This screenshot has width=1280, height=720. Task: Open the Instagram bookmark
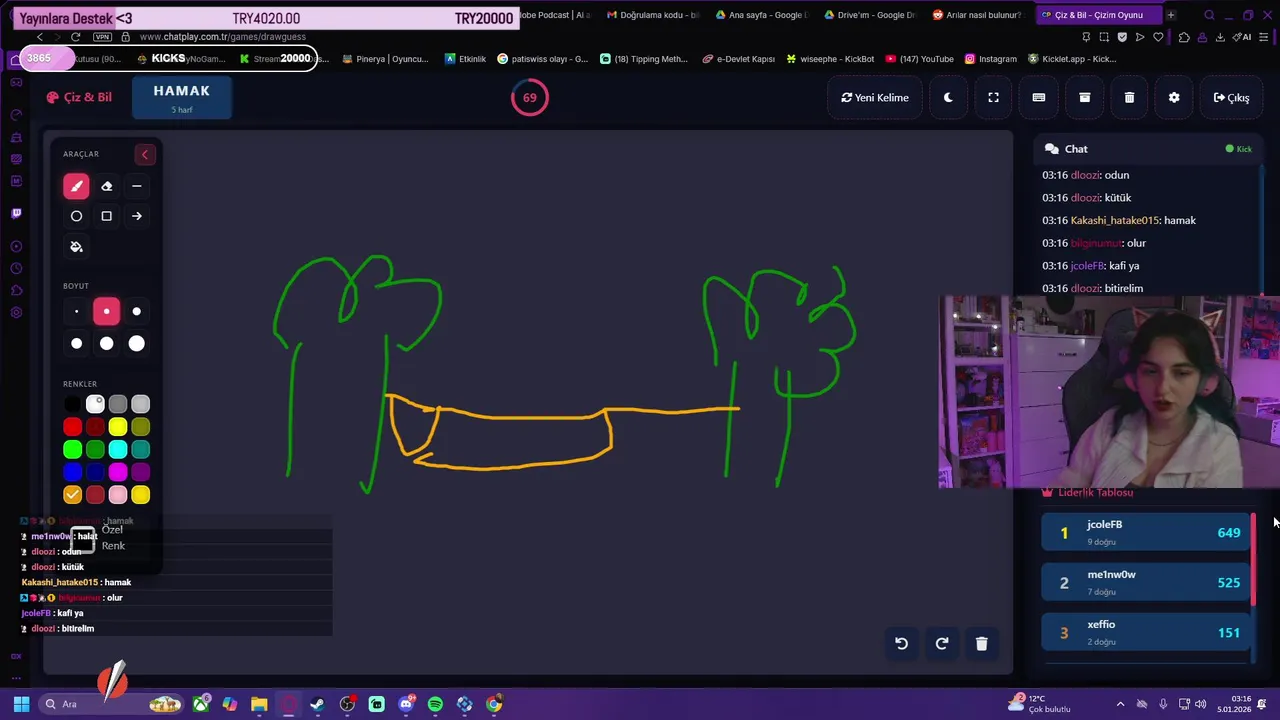pyautogui.click(x=990, y=59)
